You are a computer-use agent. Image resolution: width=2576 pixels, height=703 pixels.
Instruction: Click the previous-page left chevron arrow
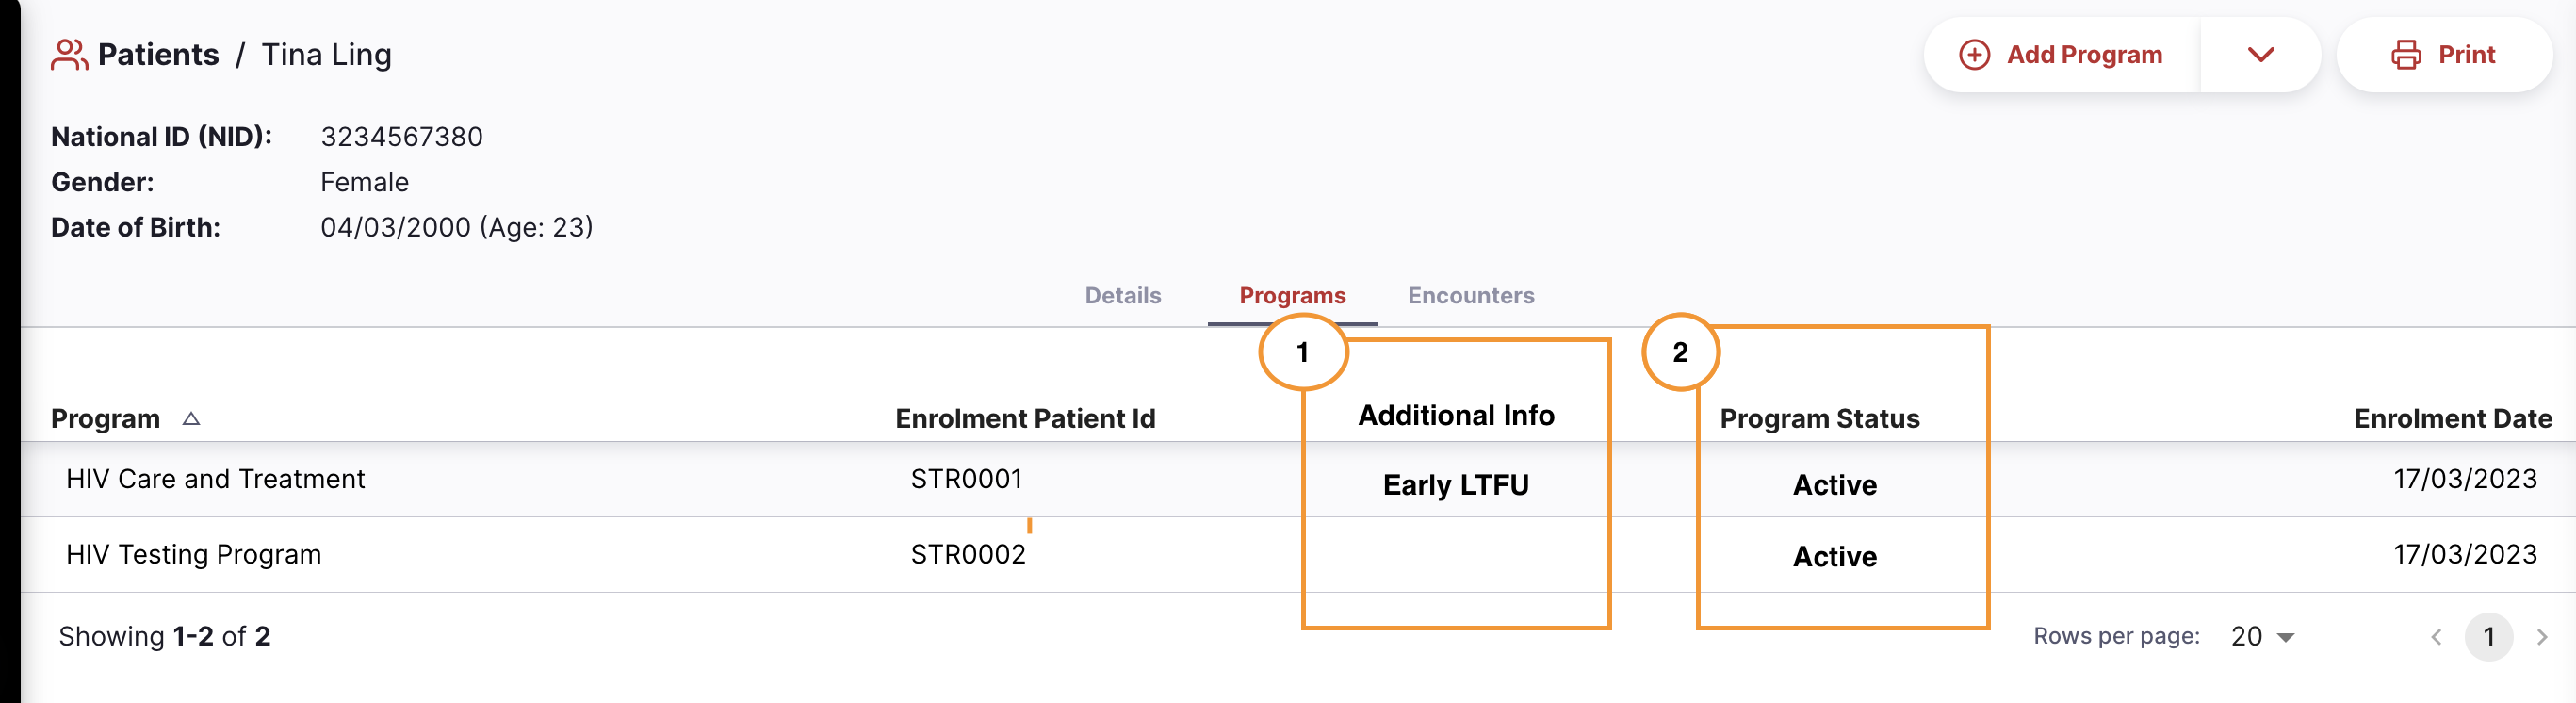[2438, 636]
